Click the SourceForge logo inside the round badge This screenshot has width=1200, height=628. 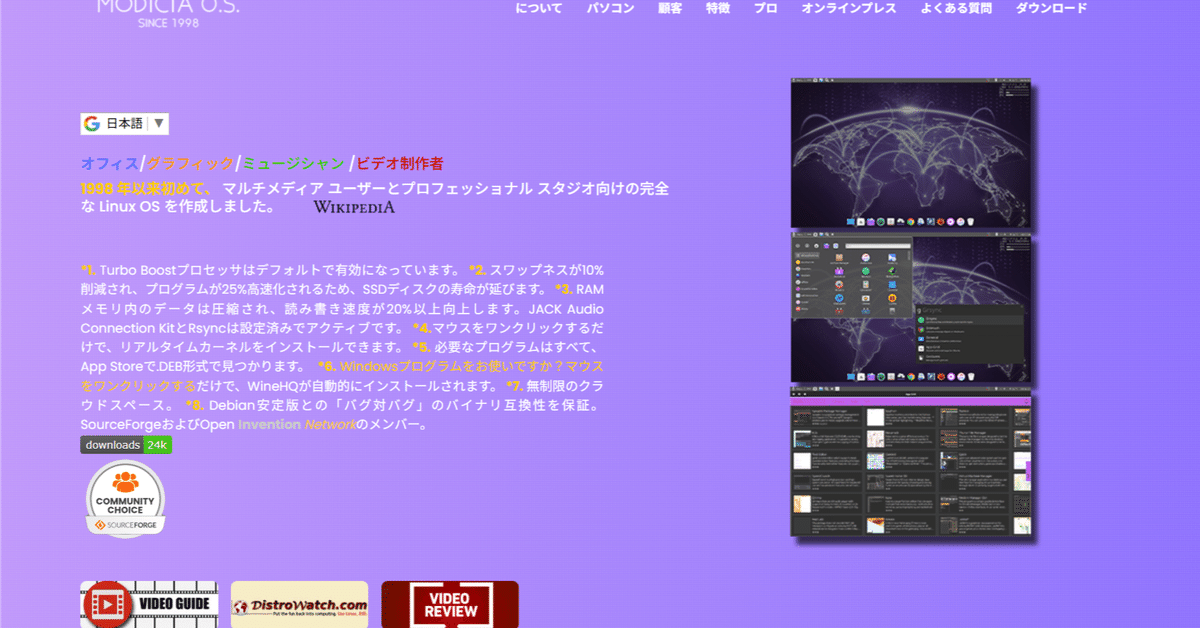124,522
